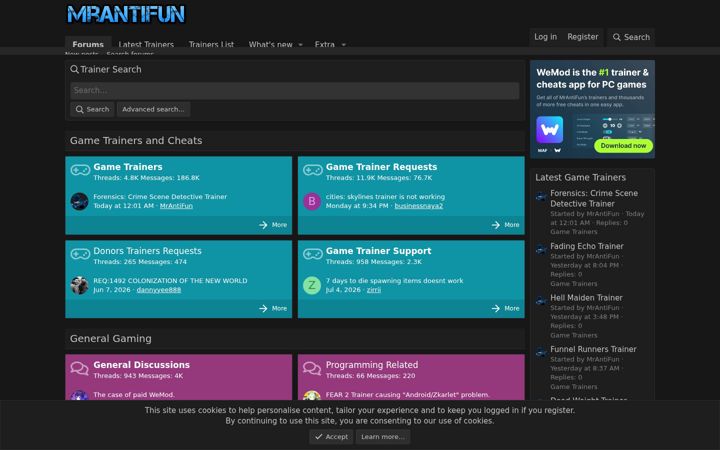Expand the Extra dropdown arrow

pos(343,45)
